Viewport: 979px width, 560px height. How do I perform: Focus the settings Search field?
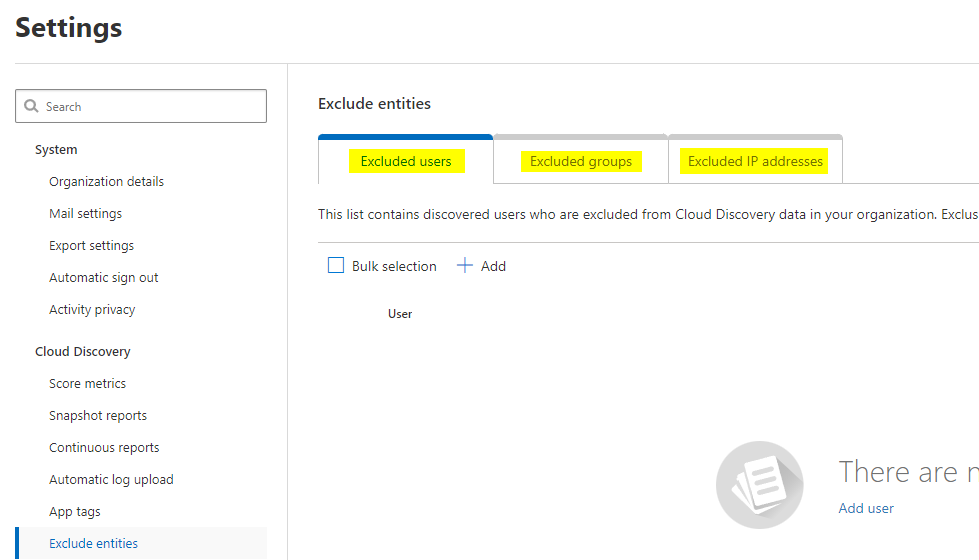(141, 106)
